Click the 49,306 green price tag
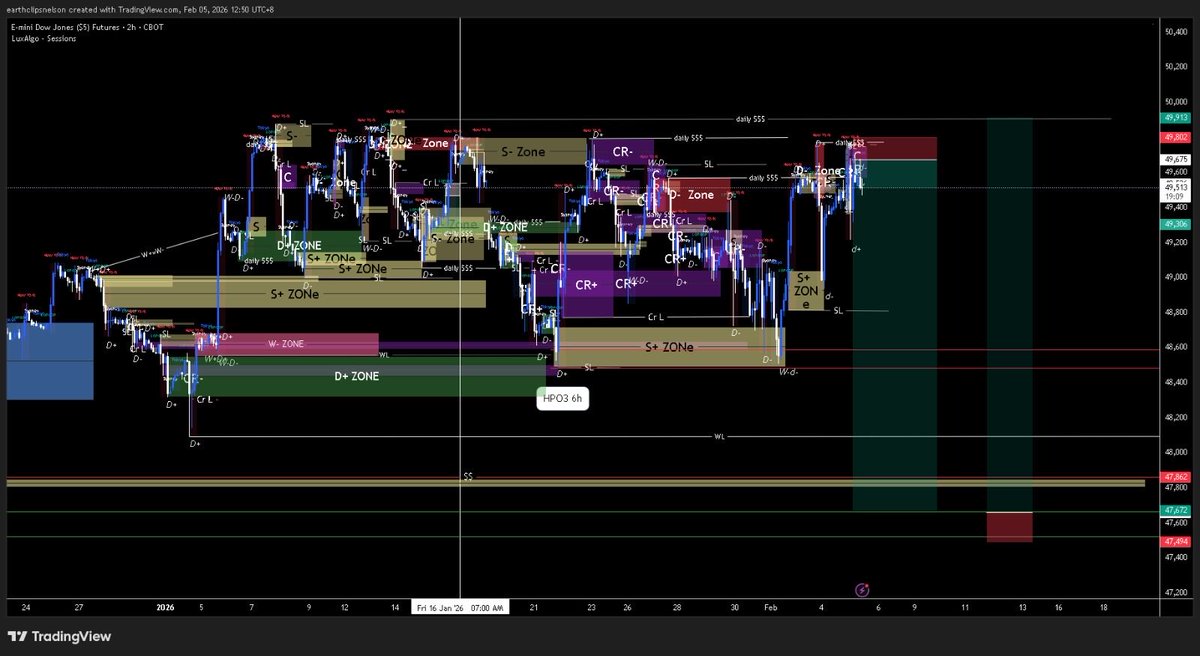Screen dimensions: 1200x656 (x=1175, y=224)
